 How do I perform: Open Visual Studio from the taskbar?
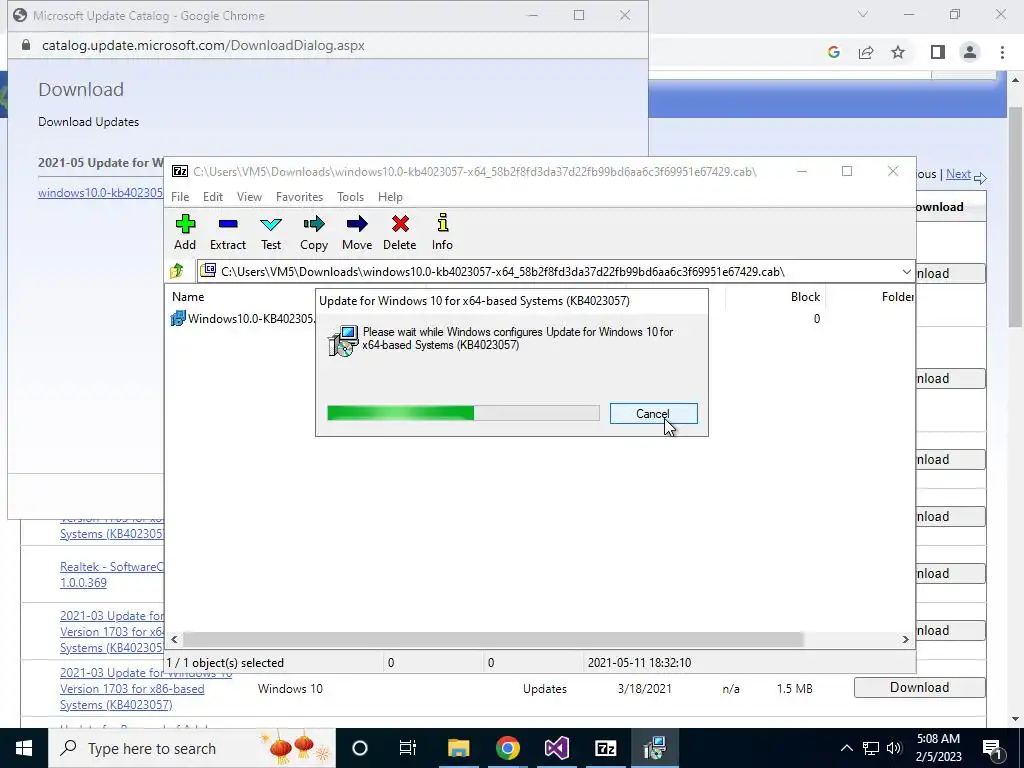(556, 748)
